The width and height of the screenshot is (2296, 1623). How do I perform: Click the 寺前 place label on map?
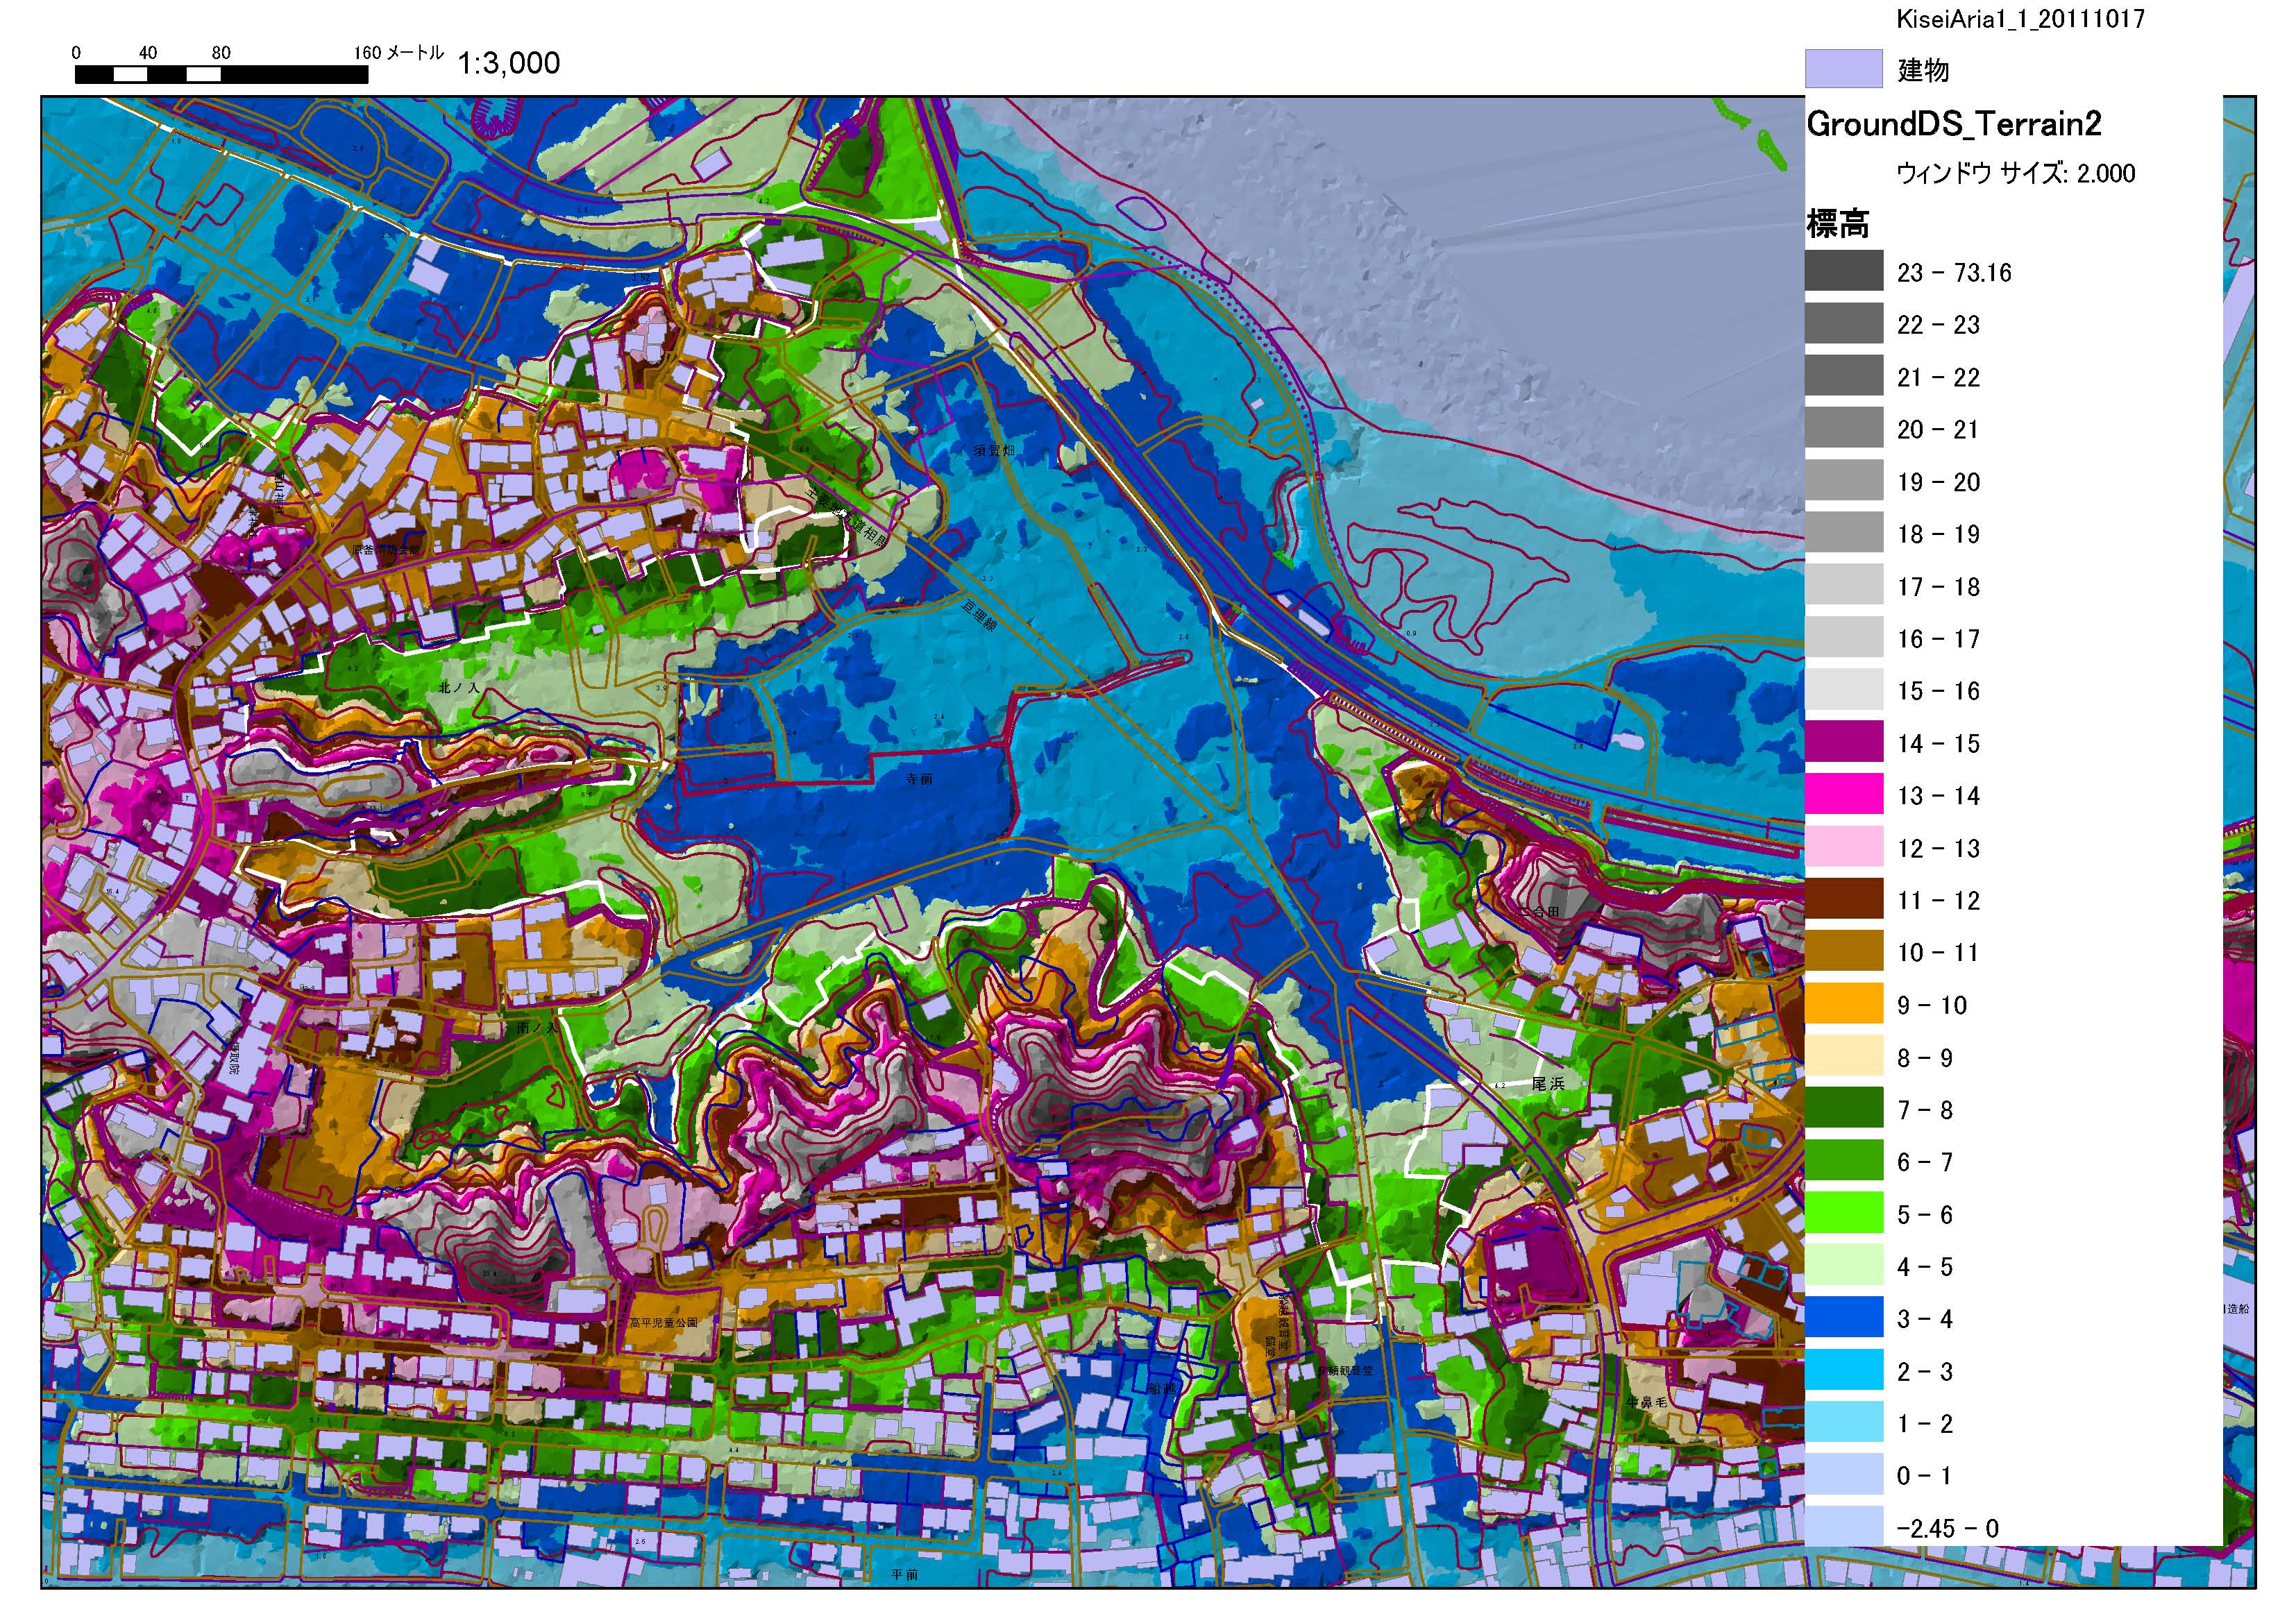coord(919,778)
